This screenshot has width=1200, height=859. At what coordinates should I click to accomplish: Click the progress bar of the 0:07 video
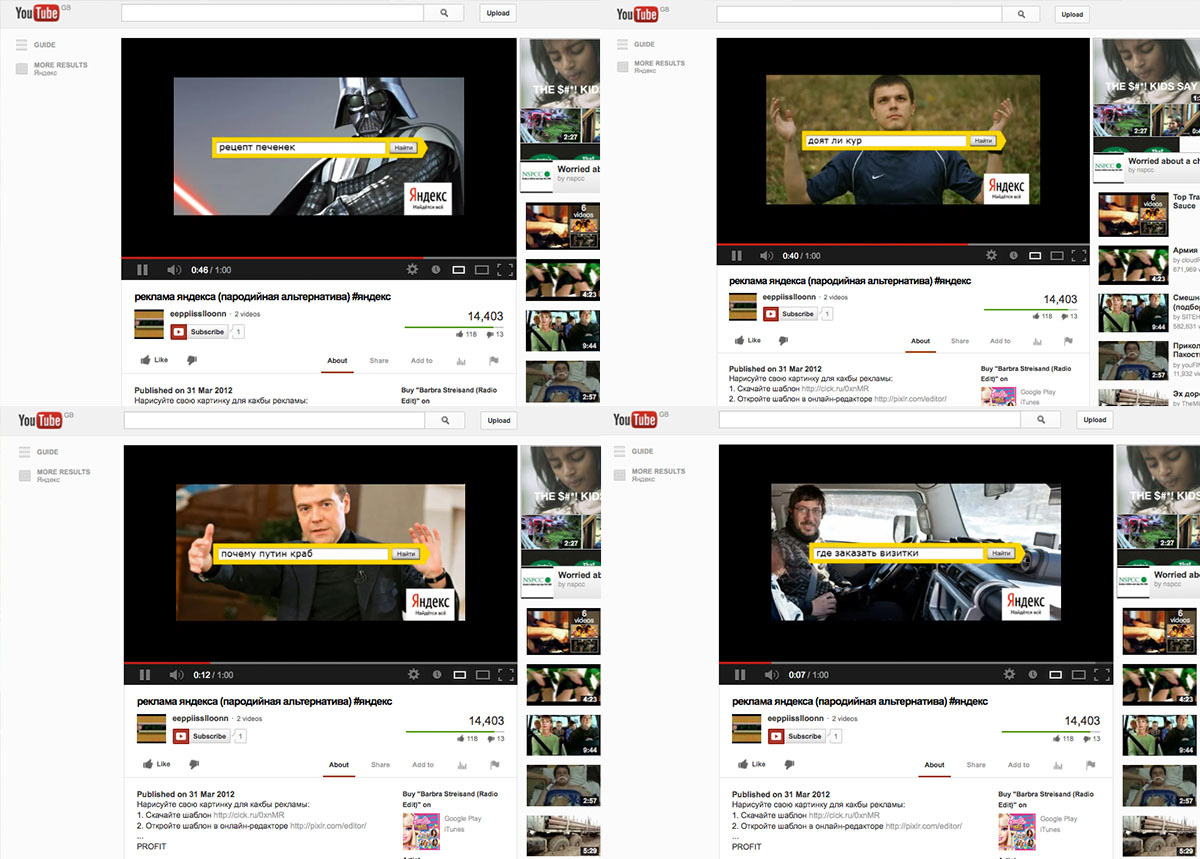900,662
